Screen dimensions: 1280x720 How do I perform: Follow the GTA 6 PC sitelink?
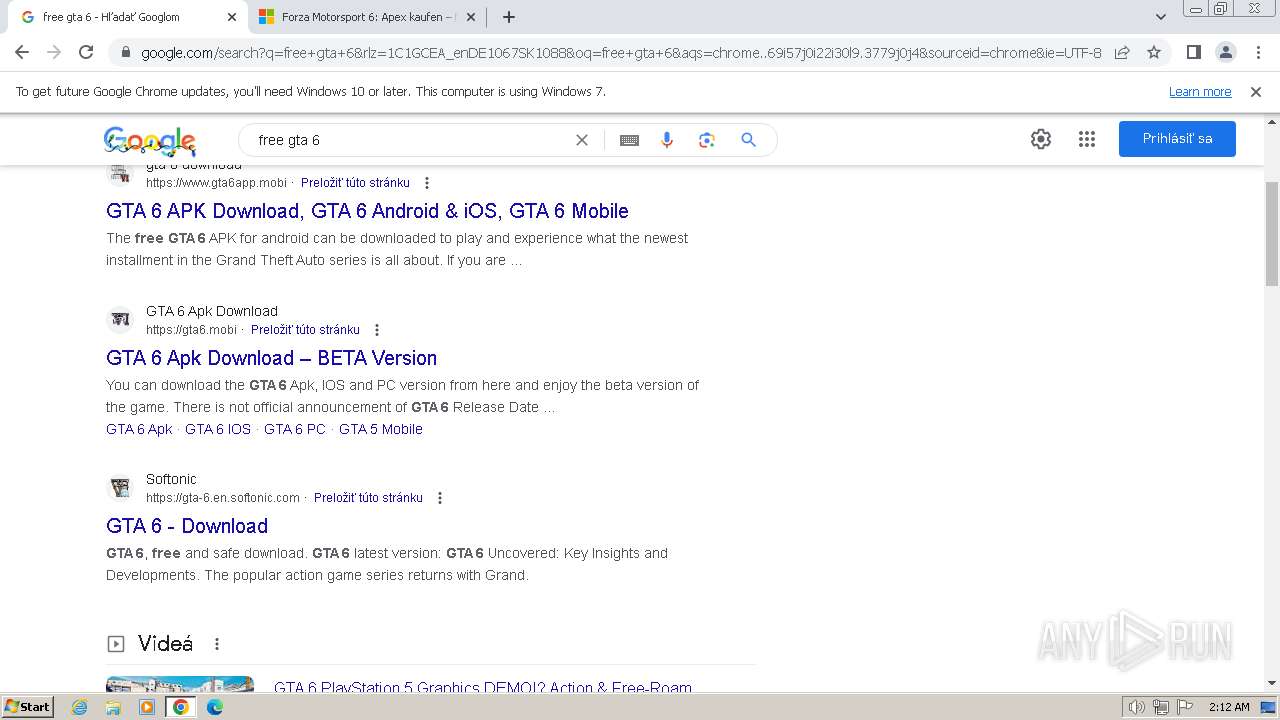tap(295, 429)
